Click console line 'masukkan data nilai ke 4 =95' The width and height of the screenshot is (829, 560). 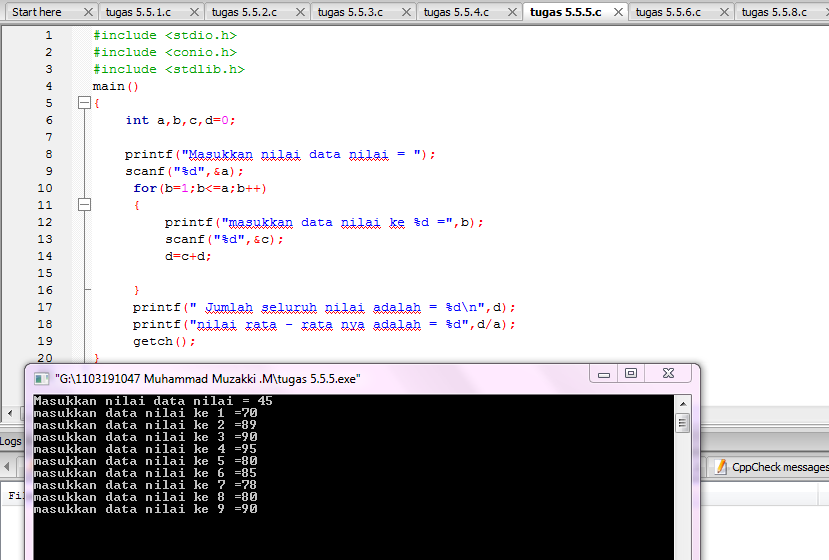(x=145, y=449)
